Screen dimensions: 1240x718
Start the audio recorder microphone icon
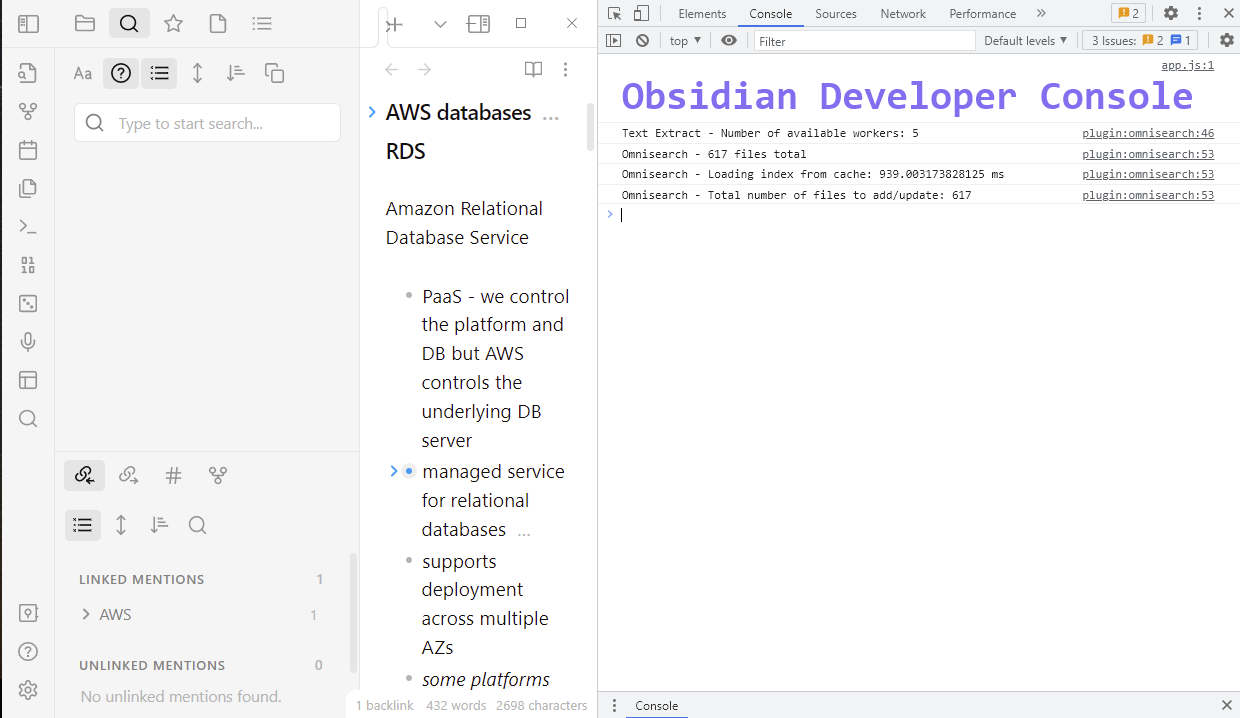coord(28,342)
